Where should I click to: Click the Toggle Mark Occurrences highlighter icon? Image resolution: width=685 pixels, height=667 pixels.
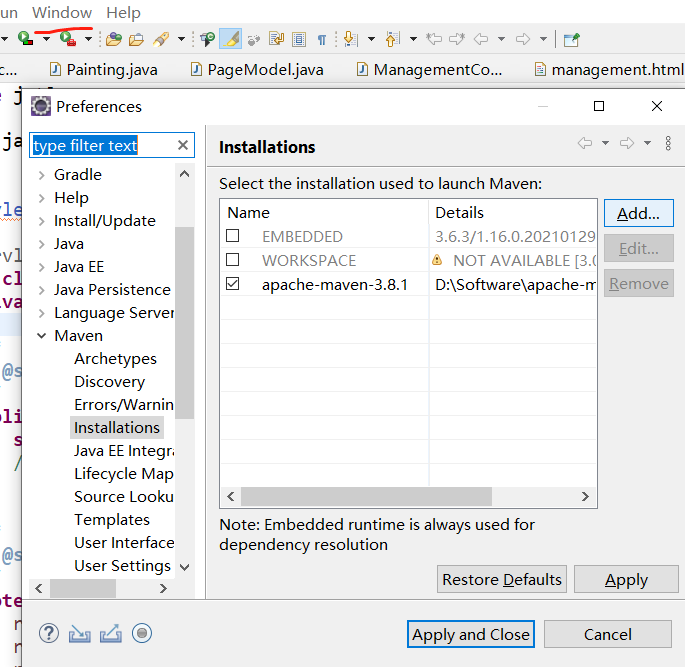pos(231,39)
